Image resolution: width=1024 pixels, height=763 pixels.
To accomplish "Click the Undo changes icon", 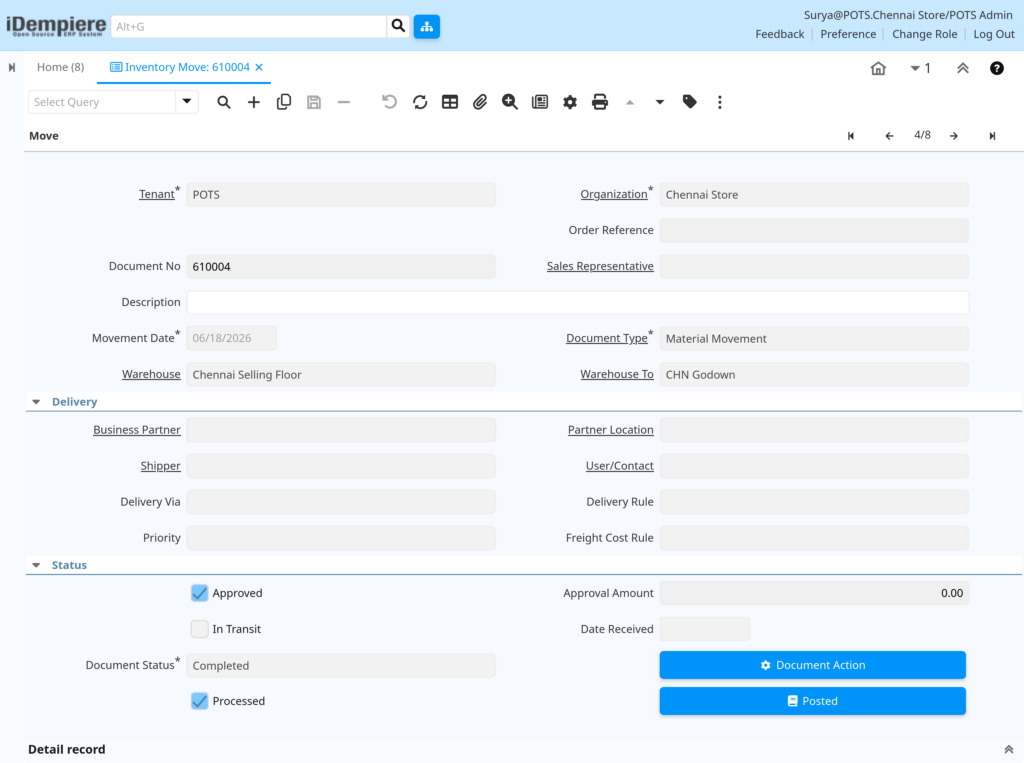I will click(x=389, y=102).
